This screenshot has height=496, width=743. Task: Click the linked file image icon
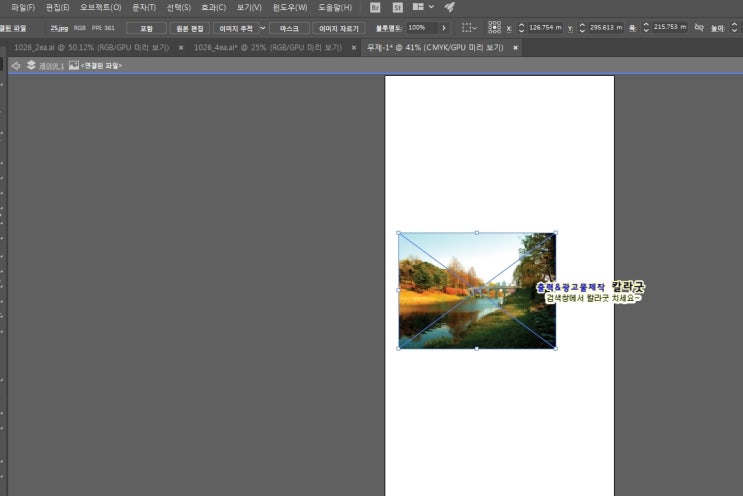(73, 65)
